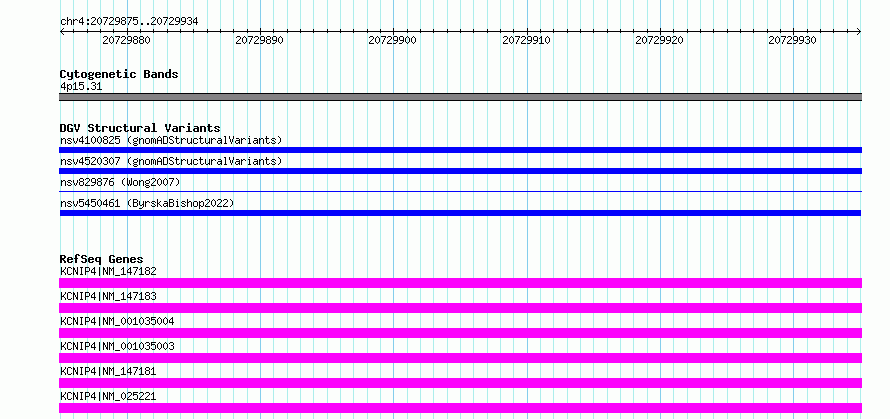The width and height of the screenshot is (890, 419).
Task: Click the KCNIP4|NM_001035004 label
Action: tap(117, 321)
